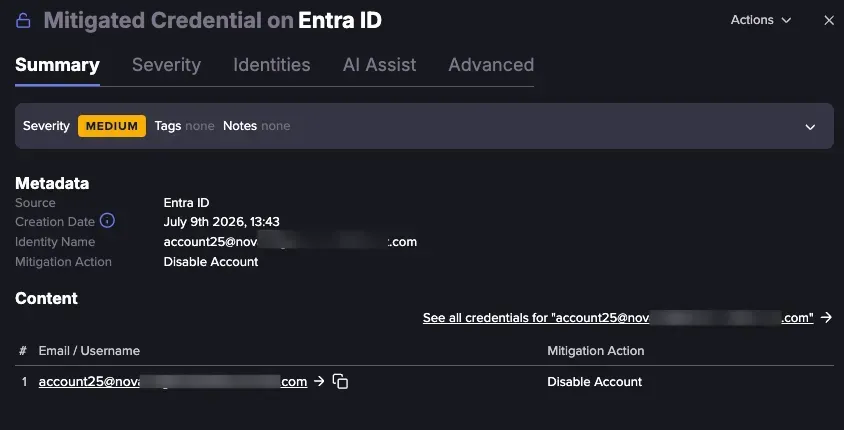Open the account25 email link in row 1
844x430 pixels.
[173, 382]
